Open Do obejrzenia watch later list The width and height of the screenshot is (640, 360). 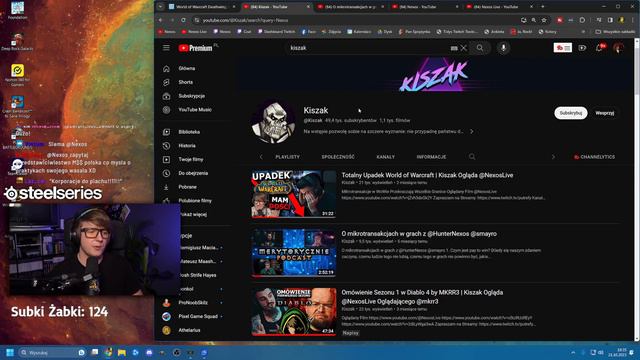point(193,173)
